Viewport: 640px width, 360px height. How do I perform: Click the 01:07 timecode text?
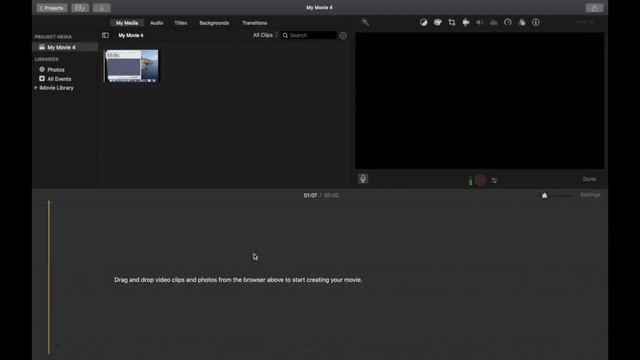click(310, 196)
